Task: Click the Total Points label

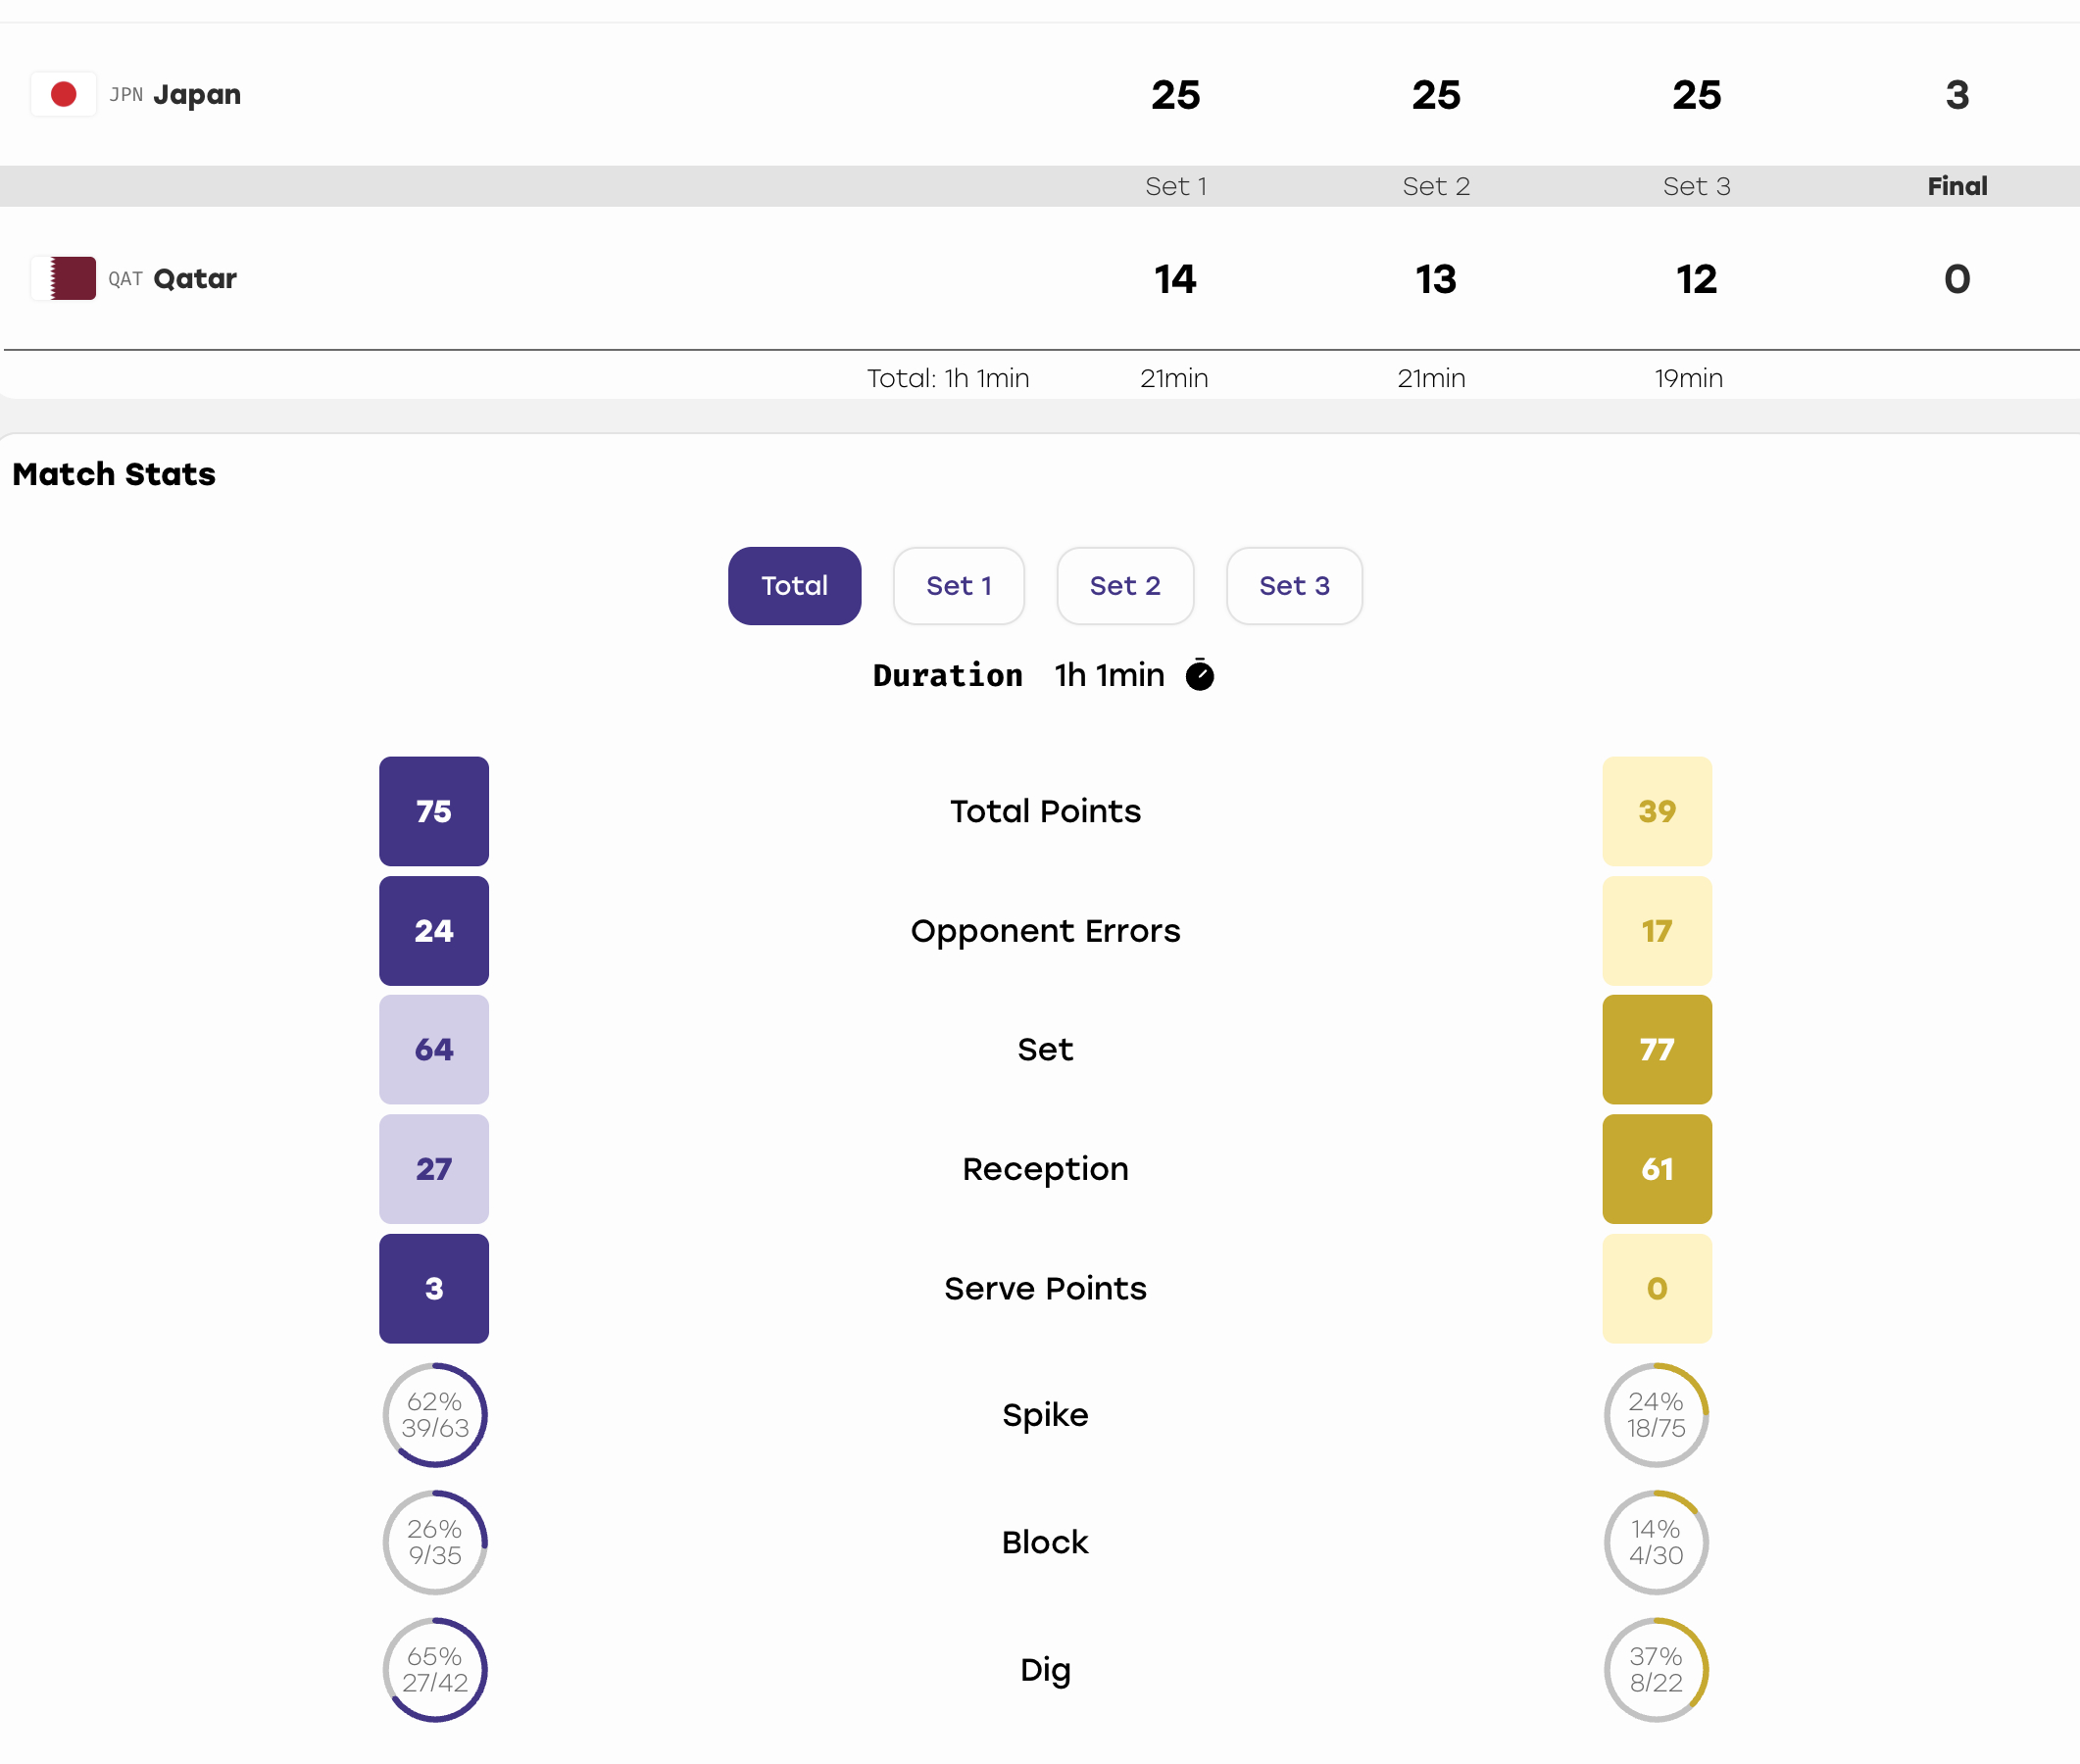Action: [x=1045, y=811]
